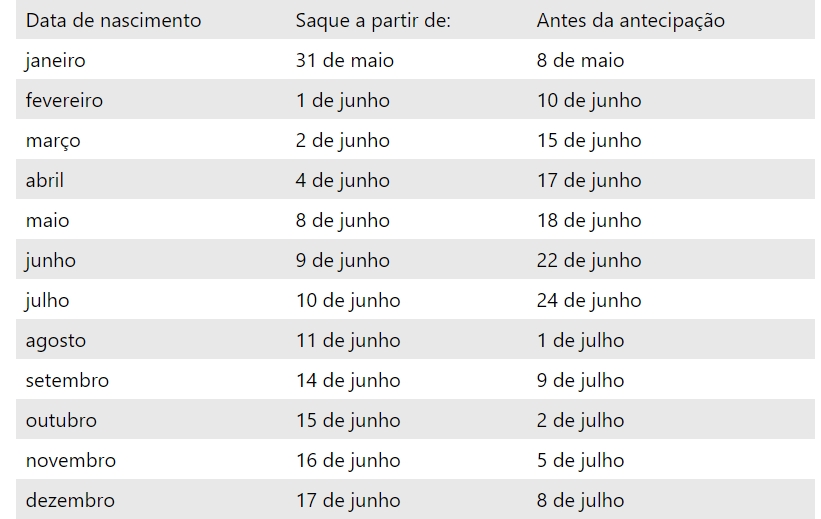Click the "agosto" row label

pos(56,340)
